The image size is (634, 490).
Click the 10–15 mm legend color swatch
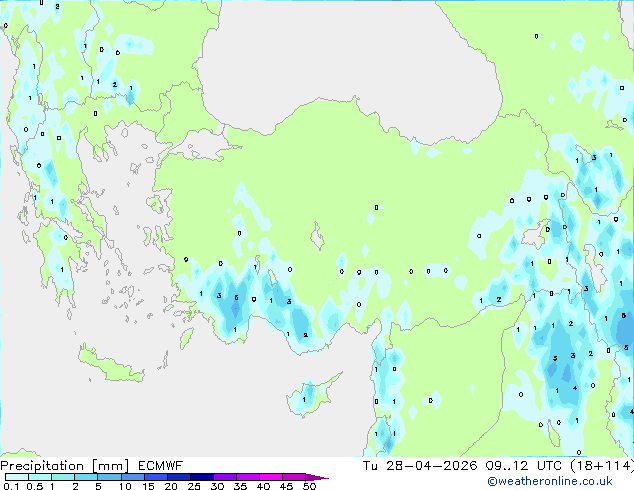point(132,477)
